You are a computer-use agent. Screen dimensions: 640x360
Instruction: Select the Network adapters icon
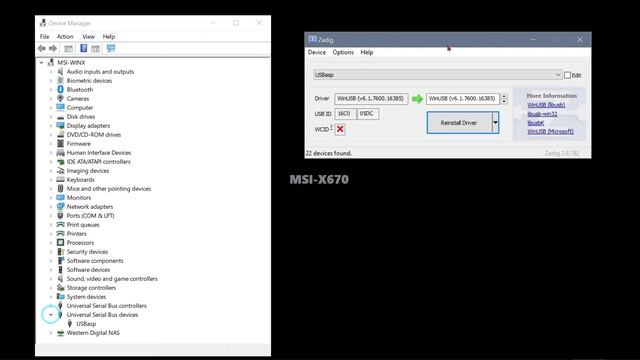coord(60,207)
